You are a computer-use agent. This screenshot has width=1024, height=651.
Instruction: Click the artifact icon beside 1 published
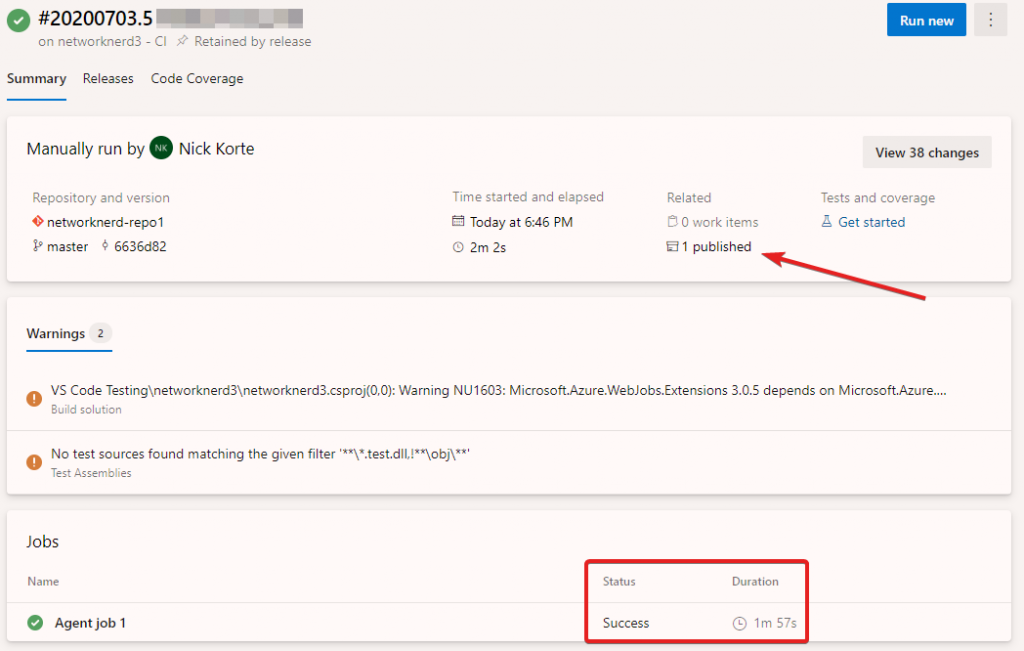coord(672,246)
